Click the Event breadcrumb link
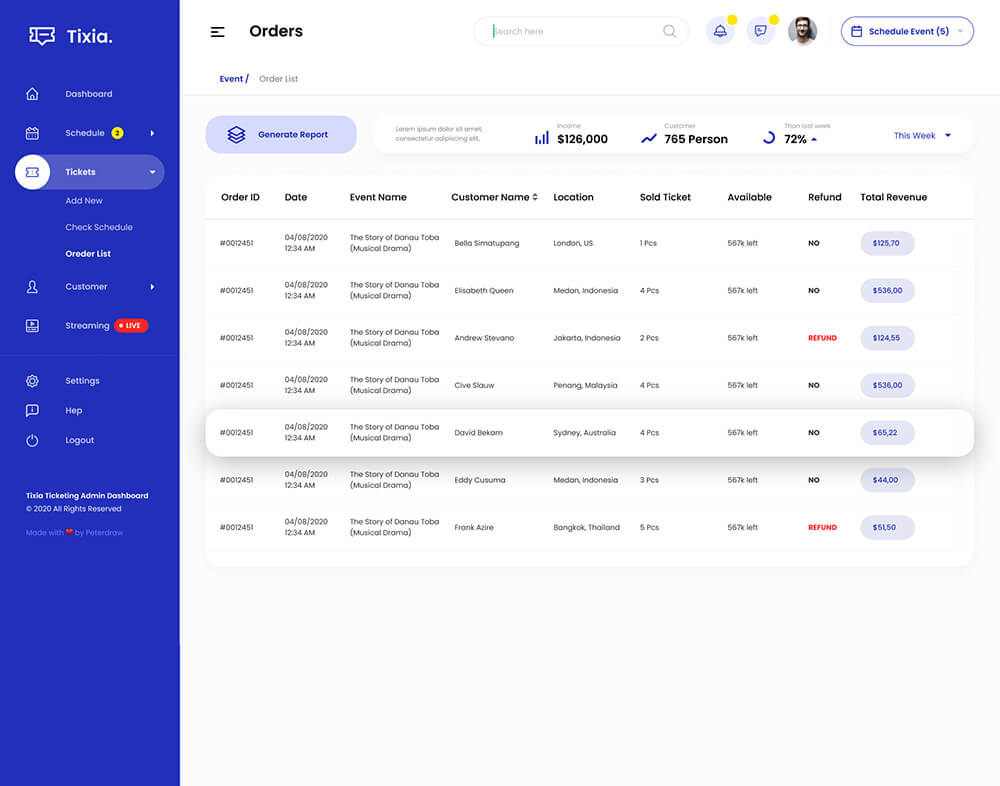Viewport: 1000px width, 786px height. pos(231,79)
